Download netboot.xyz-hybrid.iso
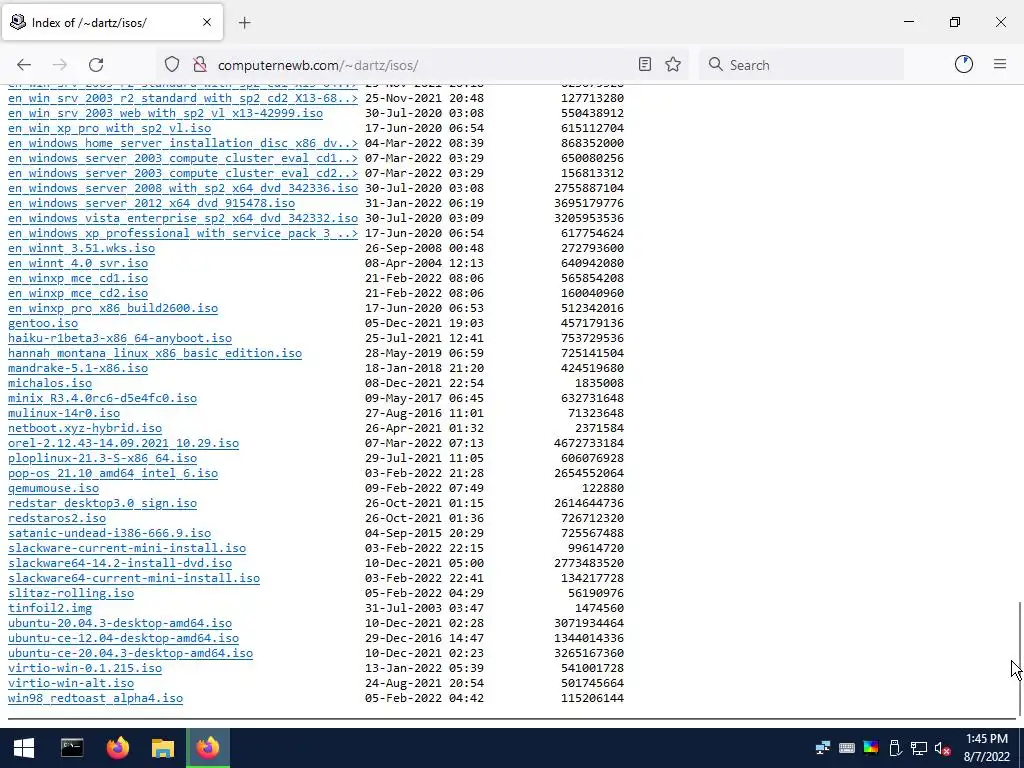The width and height of the screenshot is (1024, 768). pyautogui.click(x=85, y=428)
